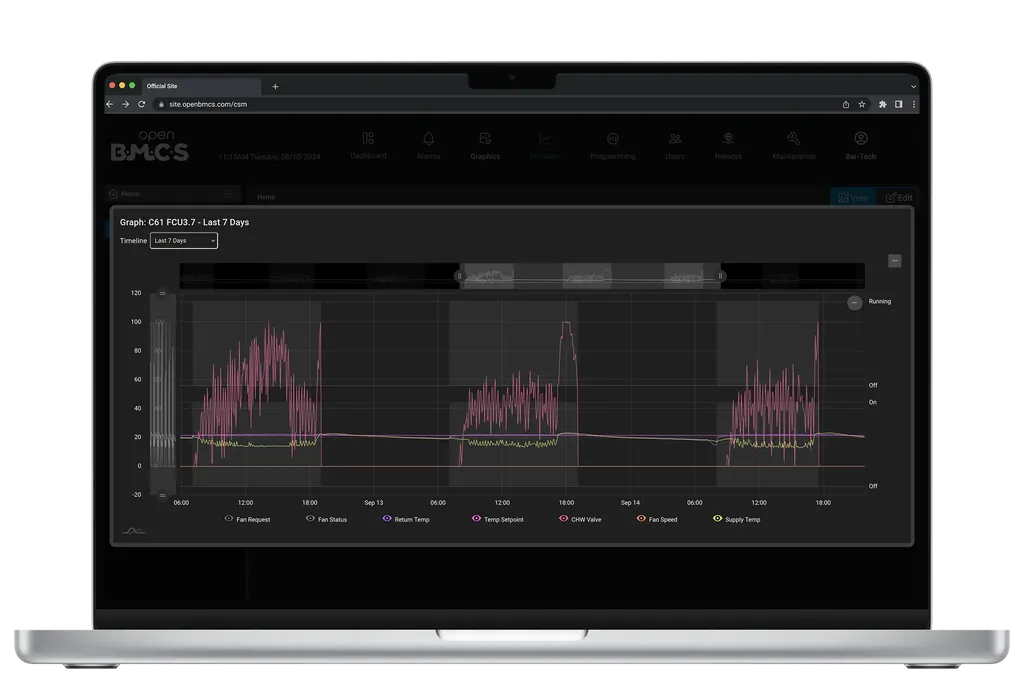Open the Bar-Tech profile icon
The height and width of the screenshot is (675, 1024).
pos(861,138)
